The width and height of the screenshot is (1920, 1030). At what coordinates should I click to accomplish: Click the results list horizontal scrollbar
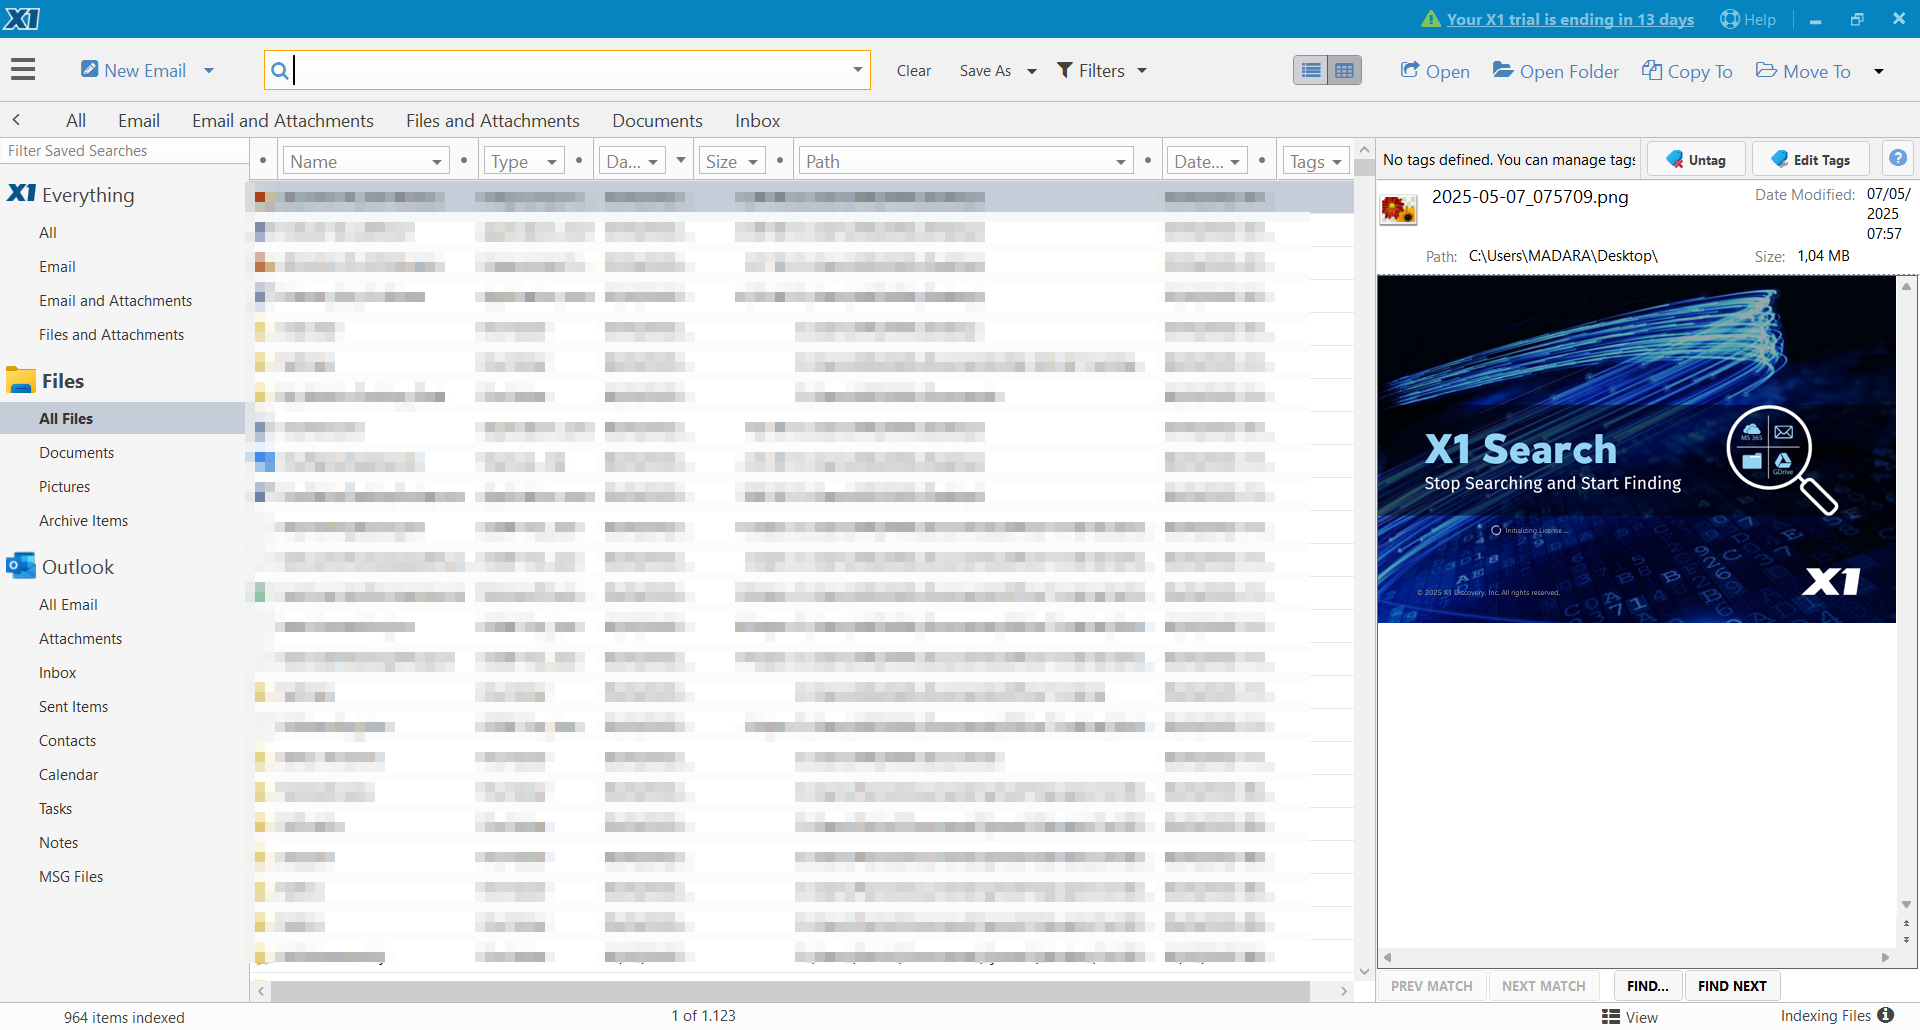pyautogui.click(x=790, y=991)
